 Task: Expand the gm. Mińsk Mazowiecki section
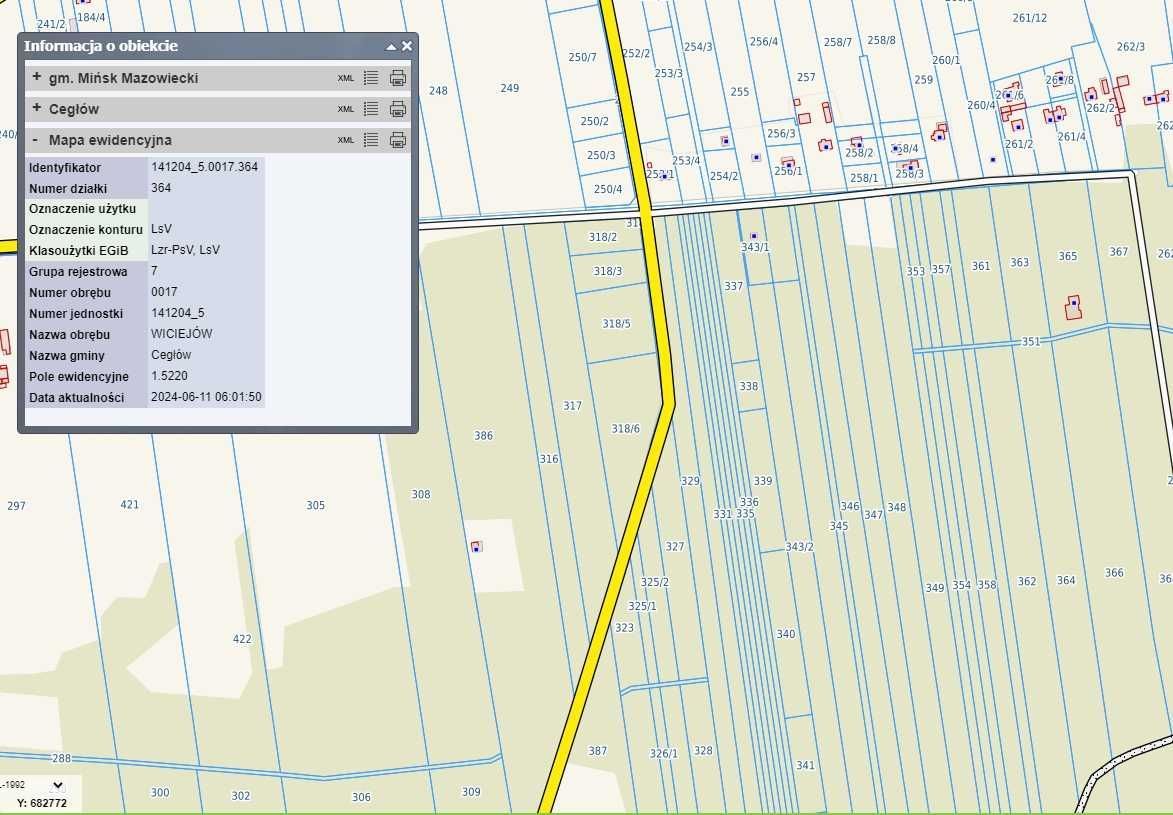coord(37,78)
